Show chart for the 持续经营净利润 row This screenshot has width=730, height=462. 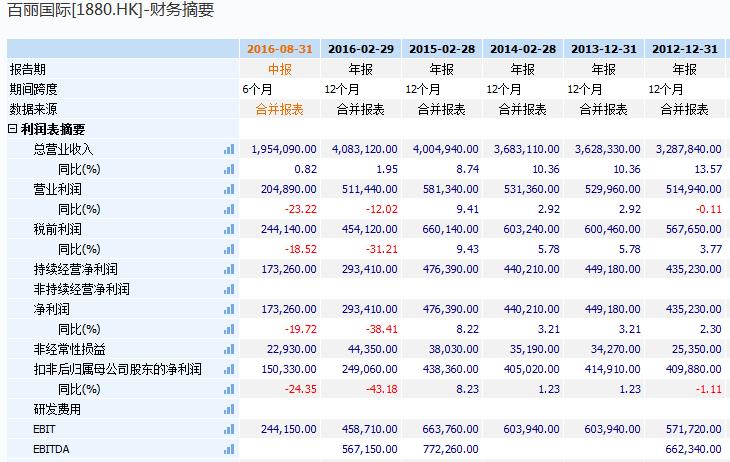229,269
